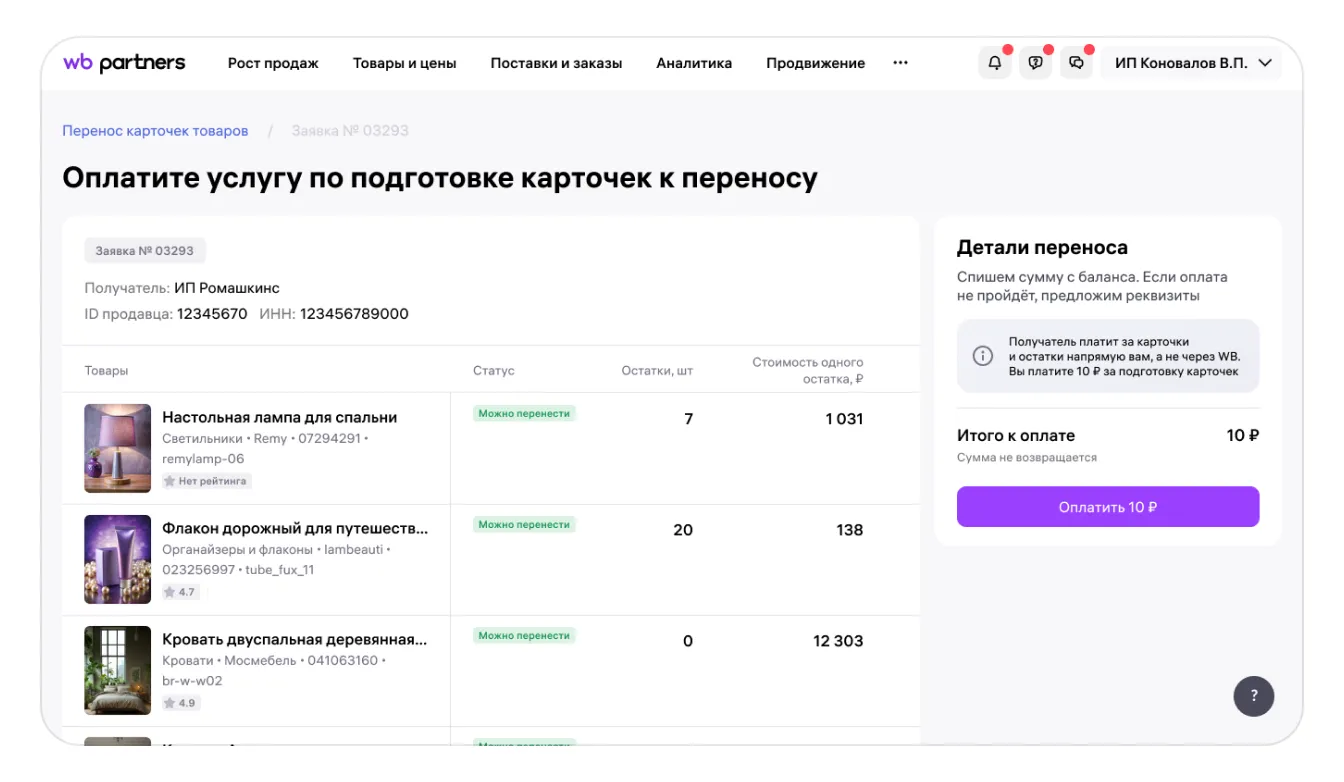Click the star rating icon showing 4.9

(170, 703)
